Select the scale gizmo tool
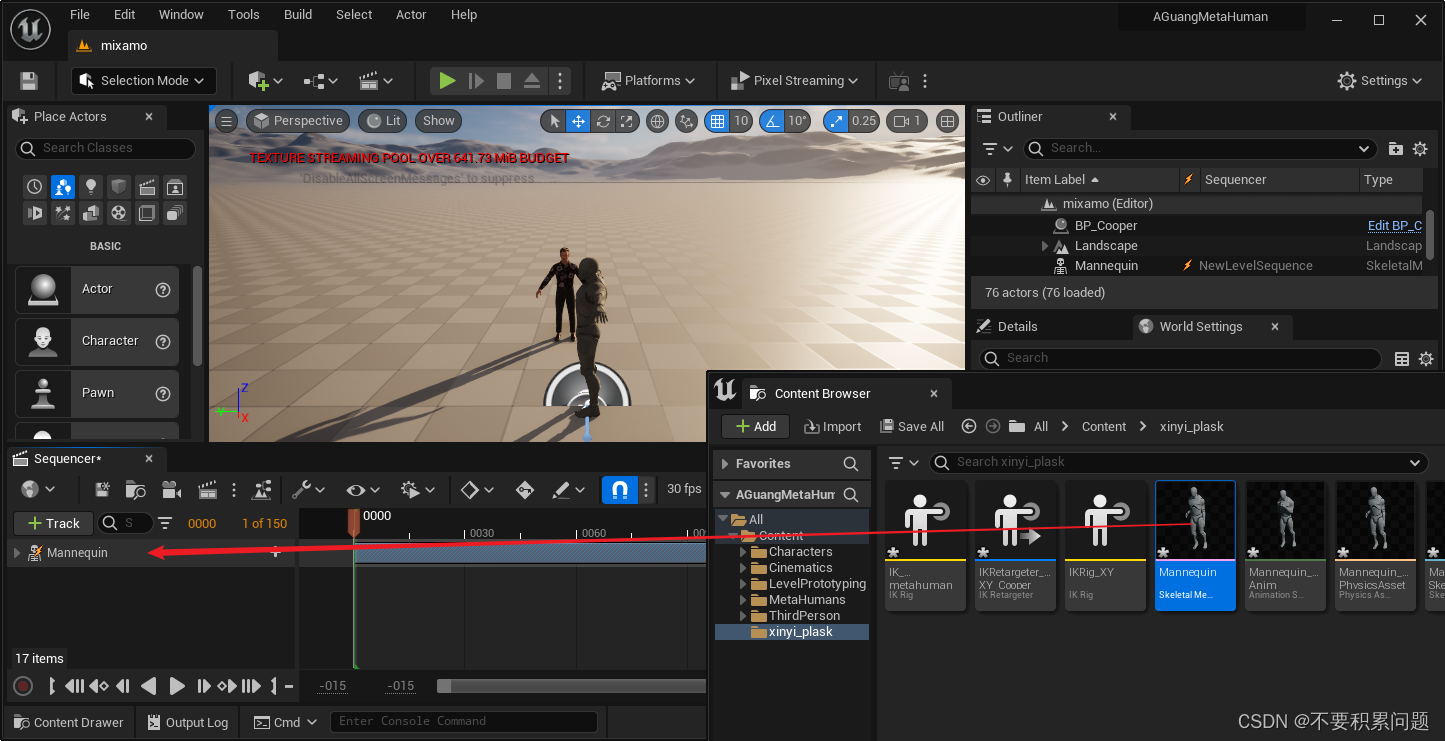Image resolution: width=1445 pixels, height=741 pixels. [627, 121]
